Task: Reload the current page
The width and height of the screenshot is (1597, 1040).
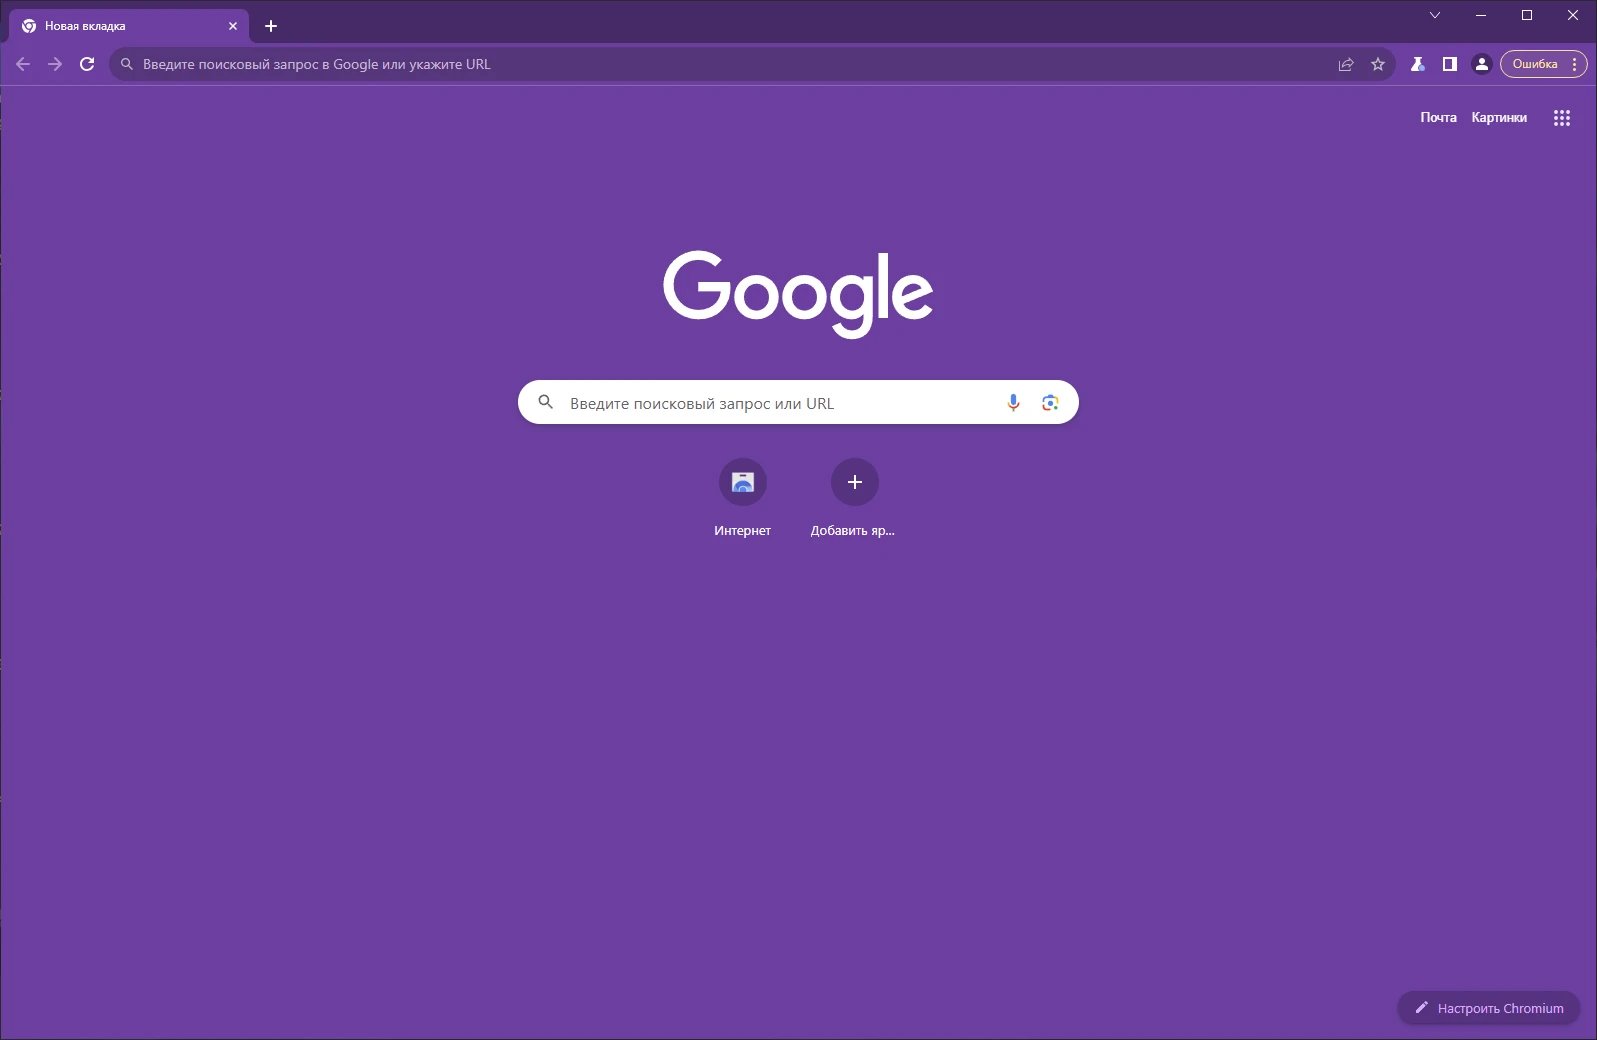Action: pos(87,64)
